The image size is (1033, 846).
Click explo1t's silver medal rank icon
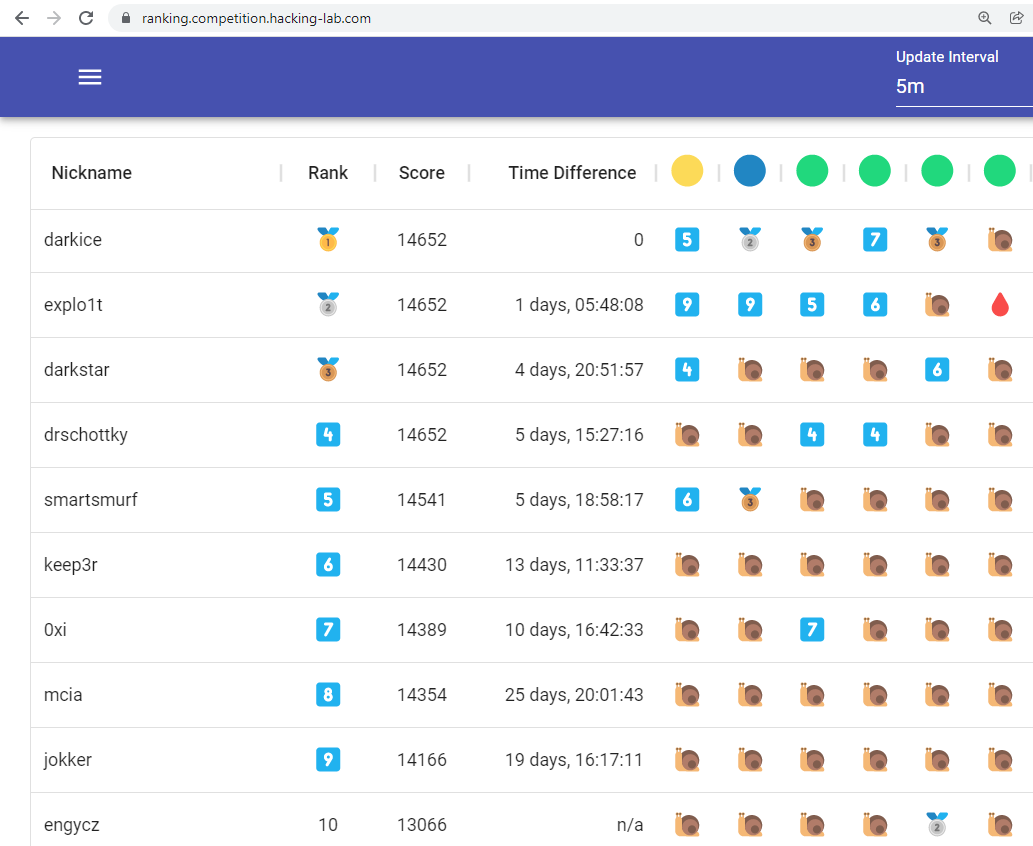(x=328, y=304)
